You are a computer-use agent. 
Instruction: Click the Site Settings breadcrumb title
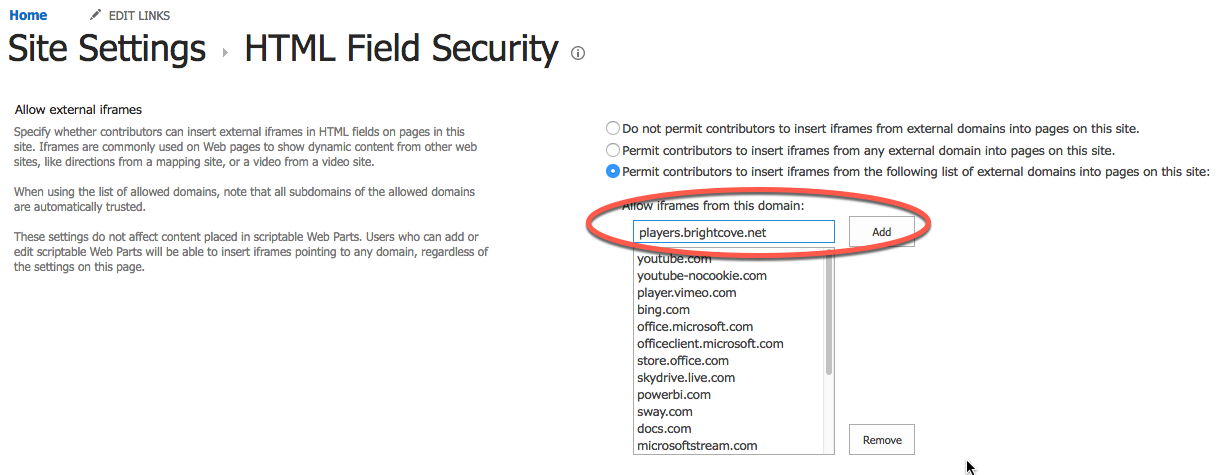coord(107,48)
